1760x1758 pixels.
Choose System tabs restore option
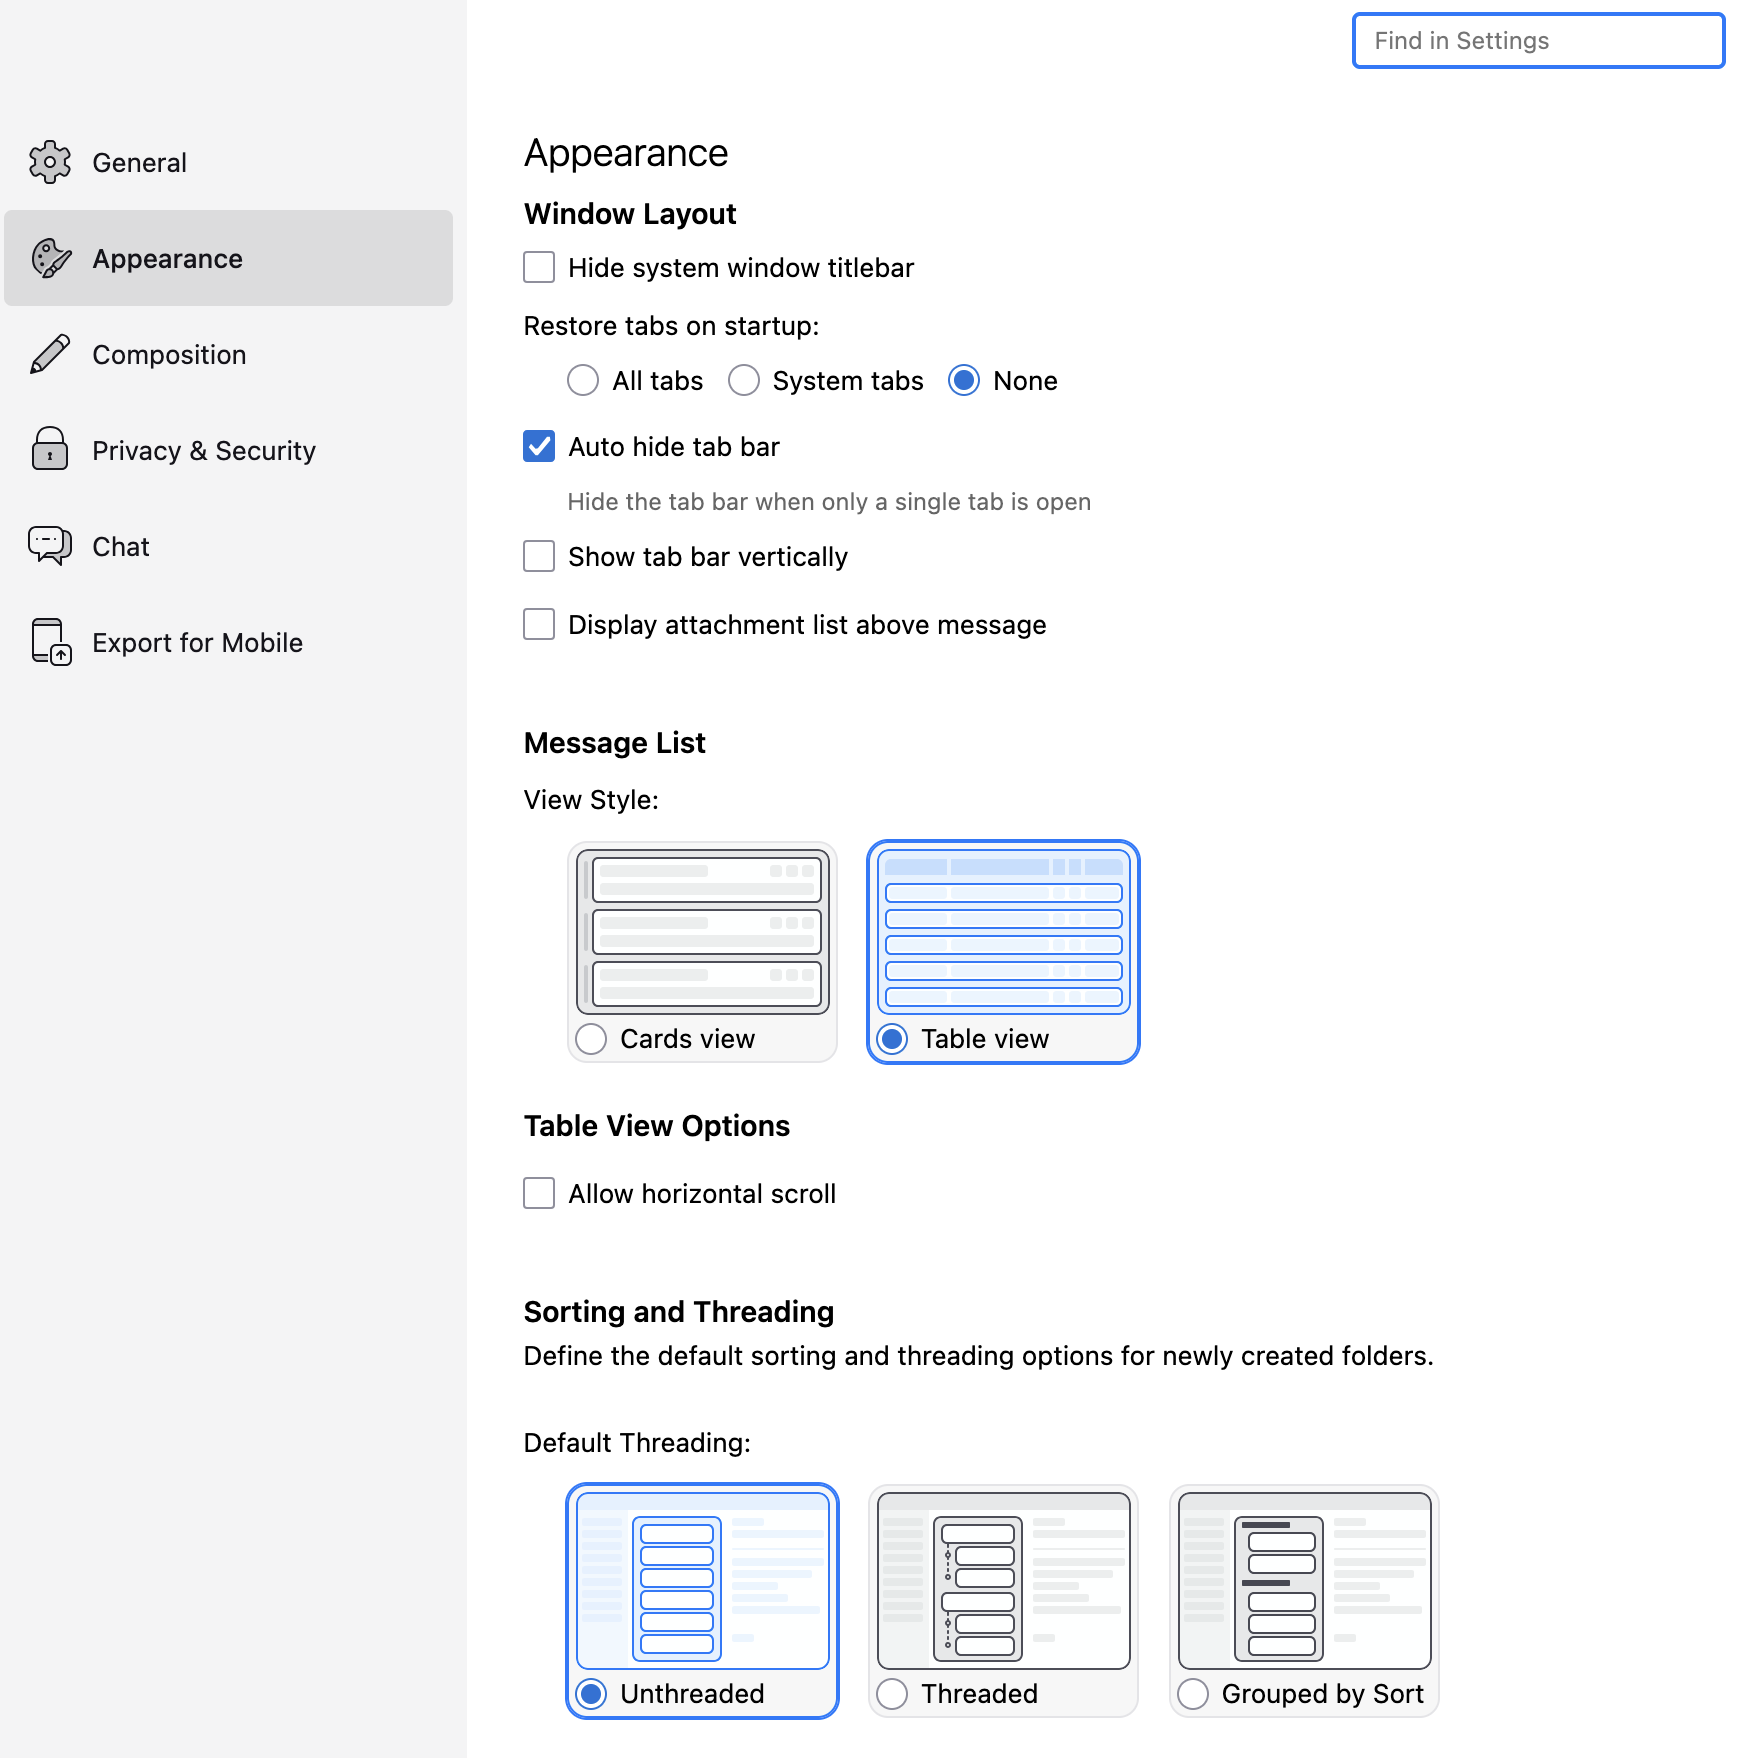tap(743, 380)
